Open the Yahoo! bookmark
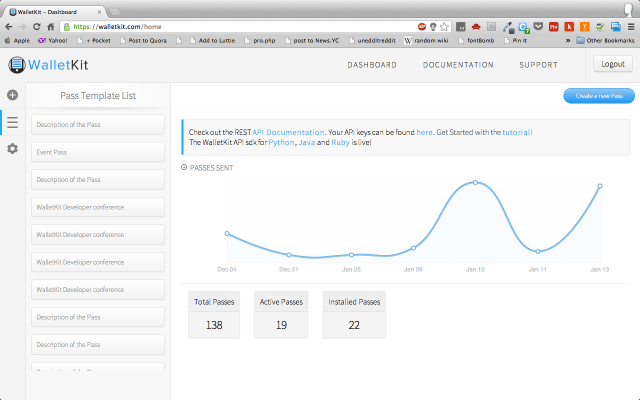This screenshot has height=400, width=640. click(x=53, y=40)
